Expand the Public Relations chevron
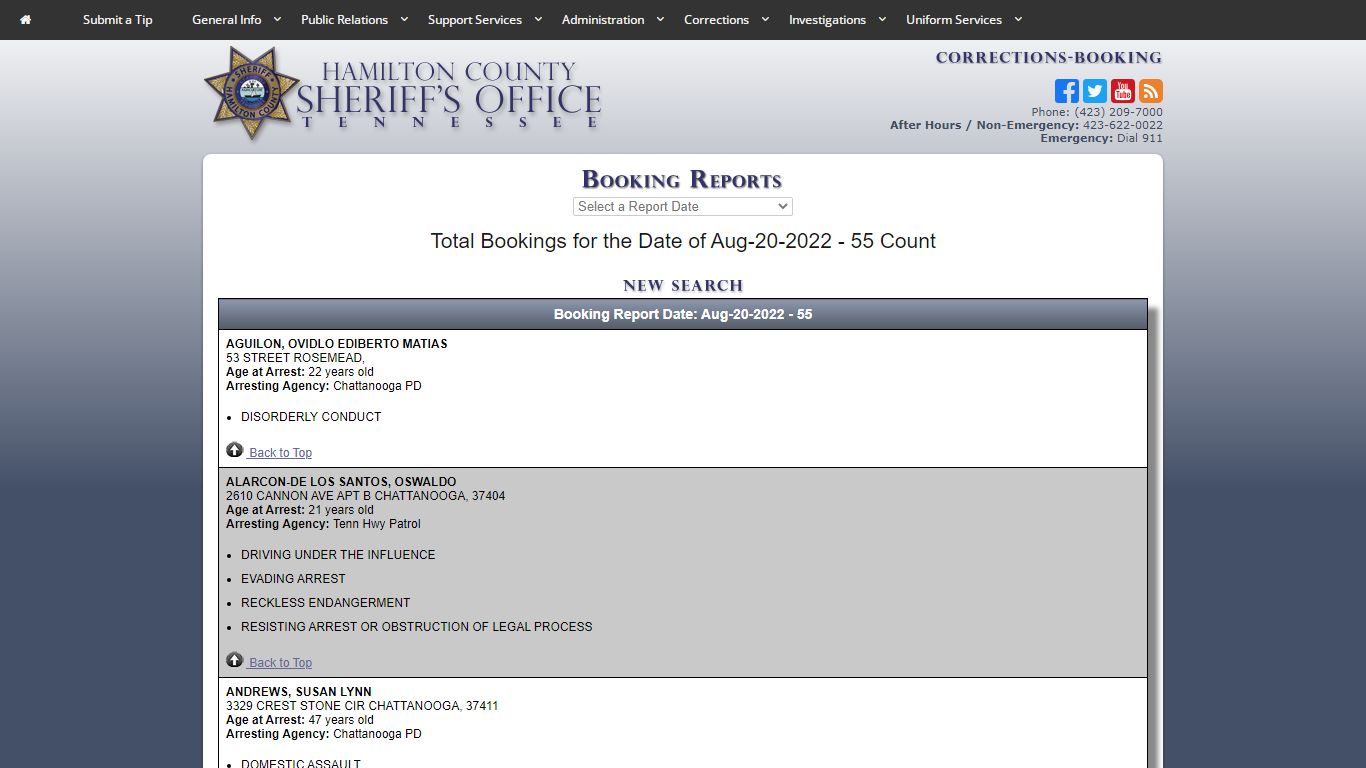The width and height of the screenshot is (1366, 768). 404,20
